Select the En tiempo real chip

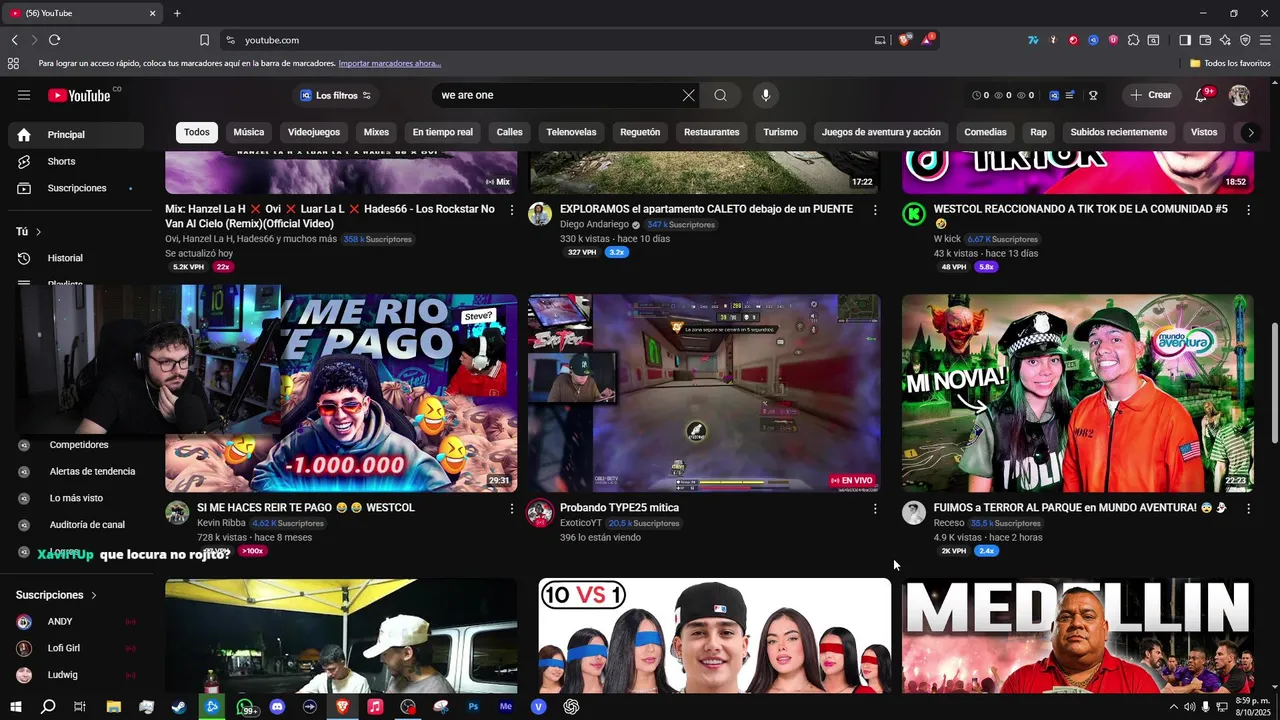(443, 132)
